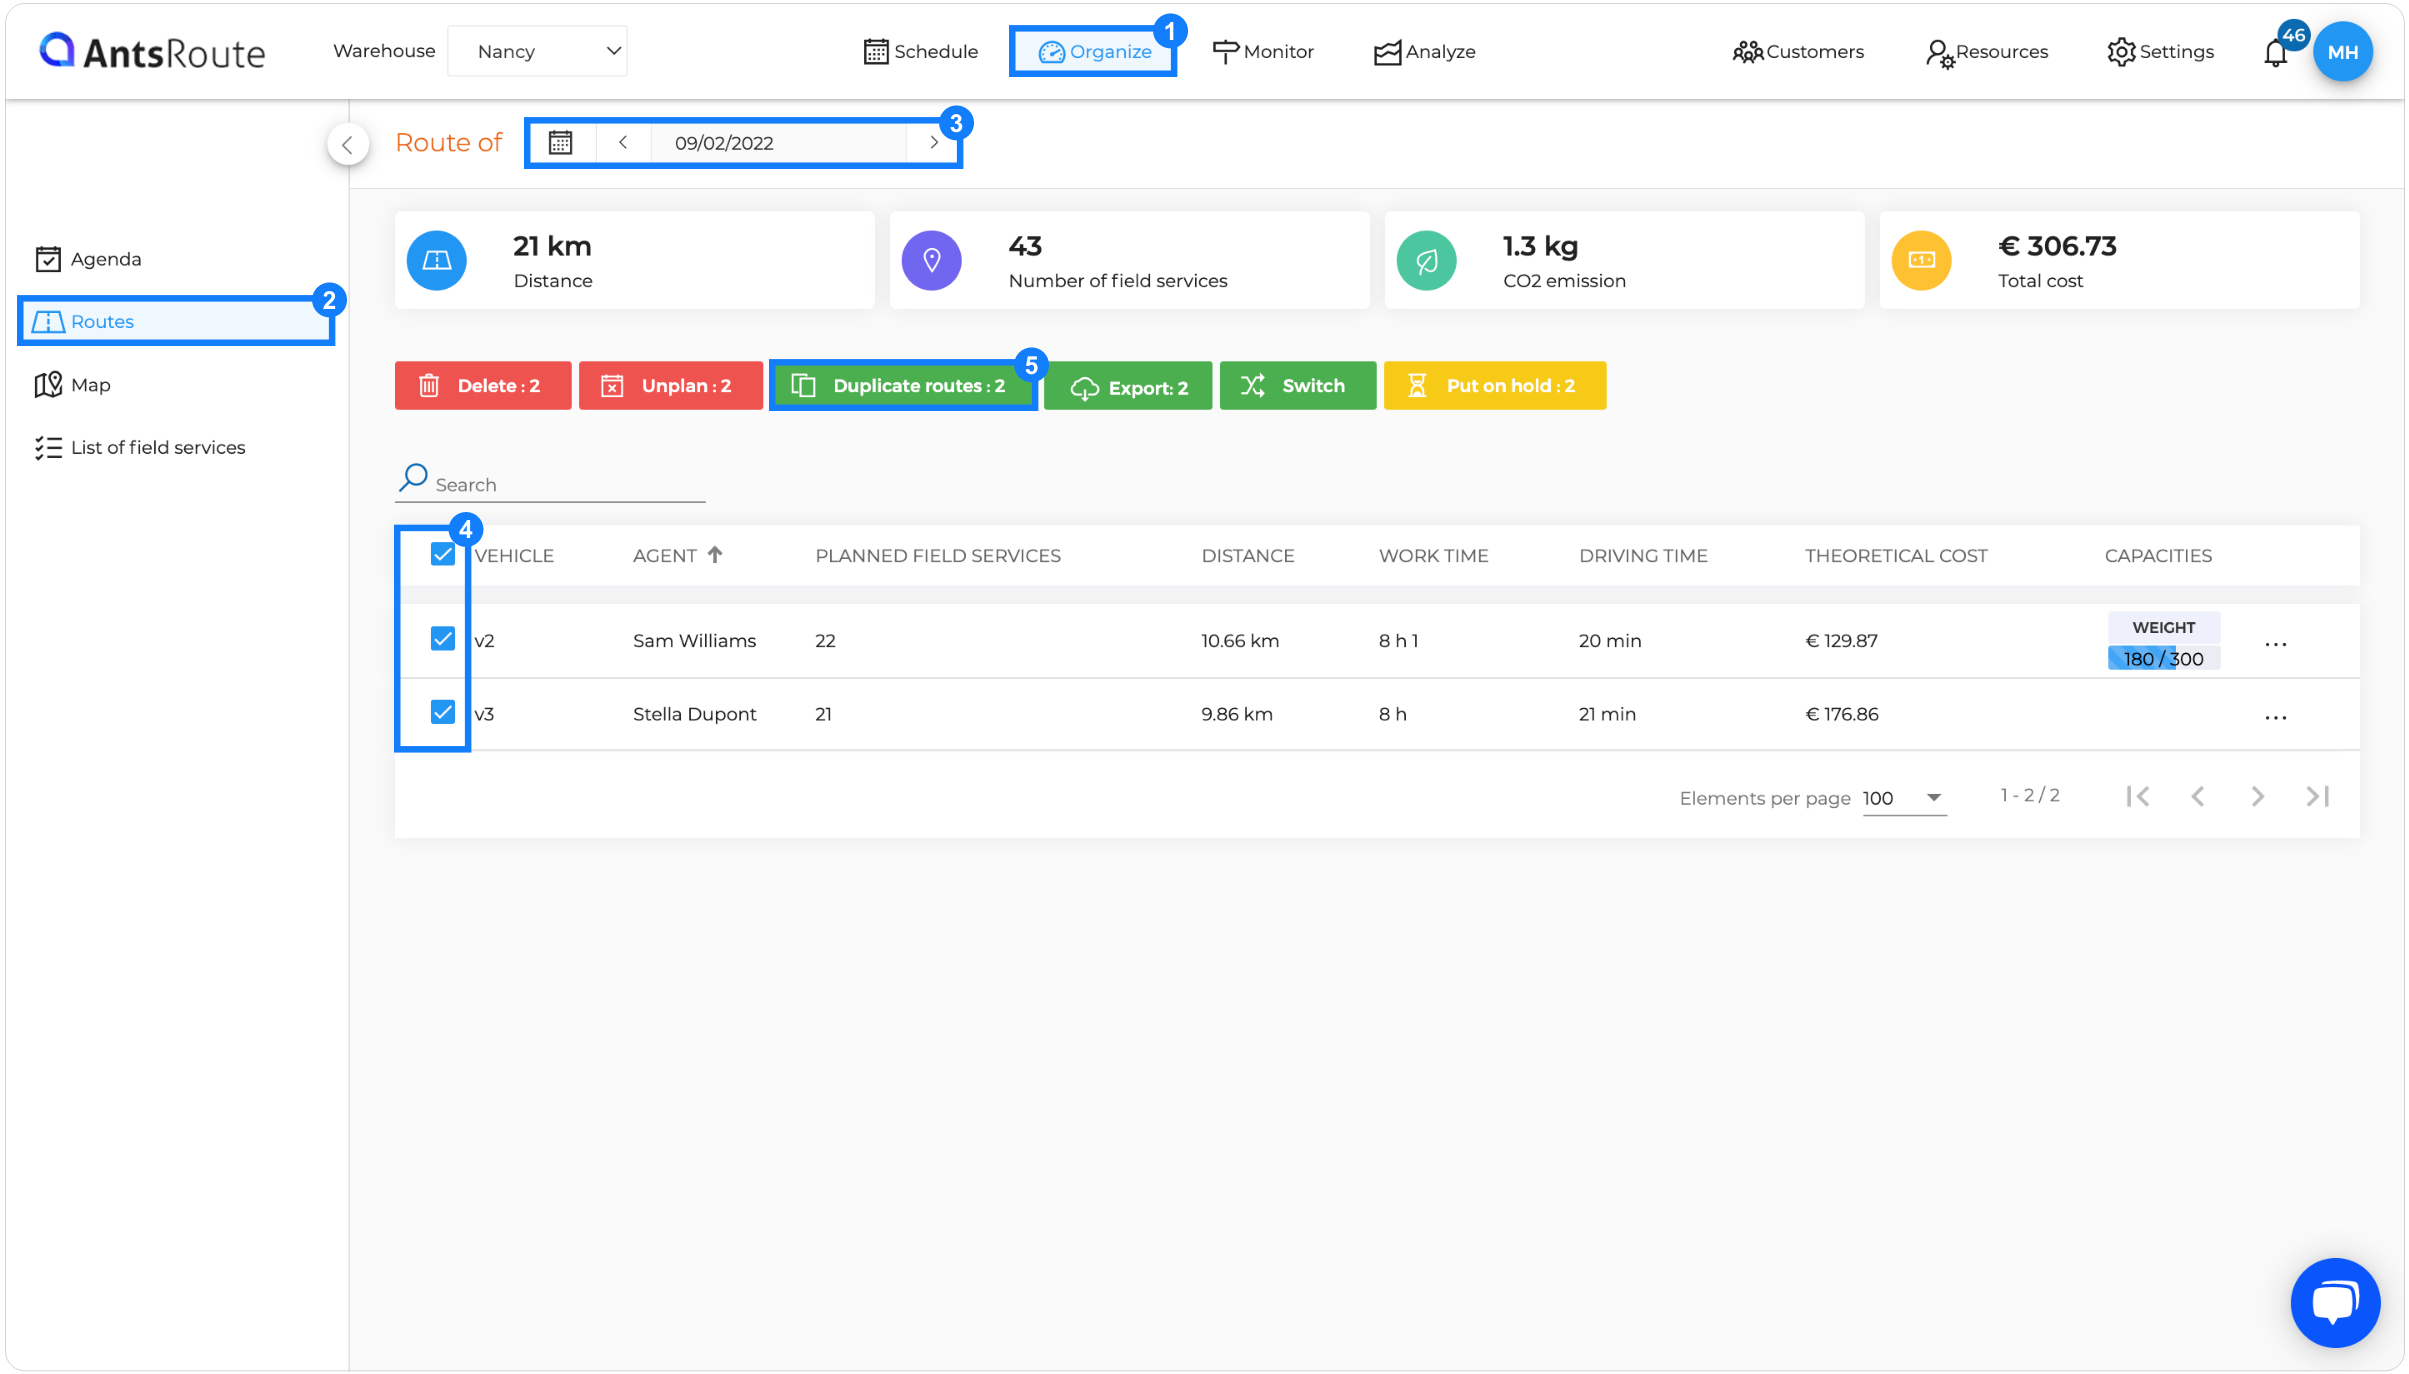Viewport: 2409px width, 1374px height.
Task: Click the Stella Dupont agent cell
Action: coord(694,714)
